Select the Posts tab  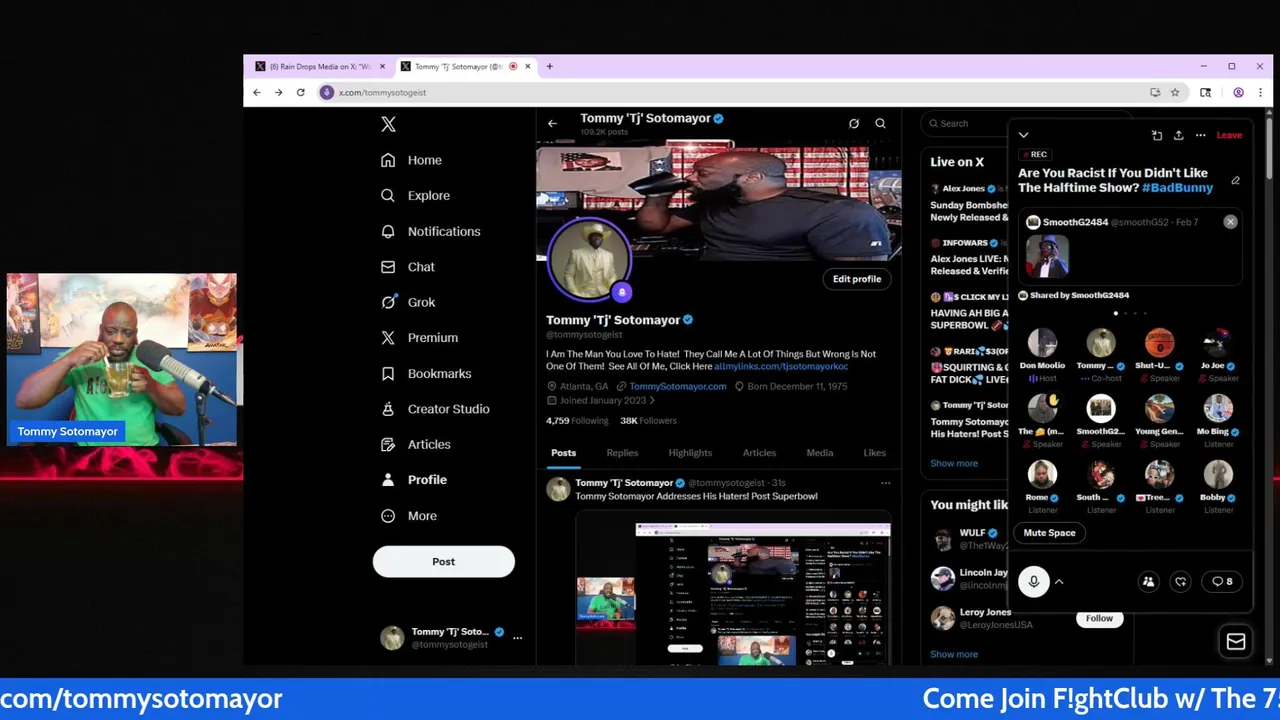coord(563,453)
